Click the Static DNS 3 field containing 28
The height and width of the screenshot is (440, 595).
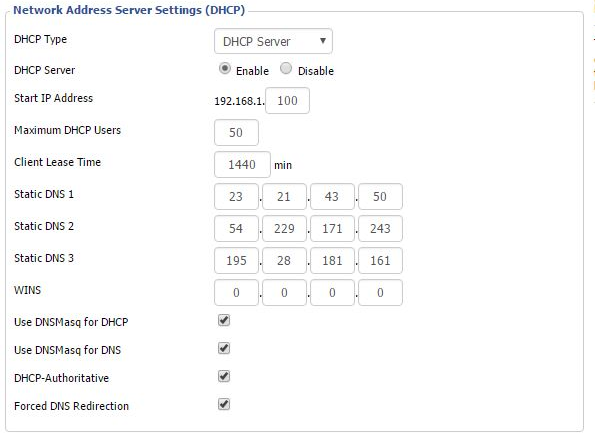(284, 261)
